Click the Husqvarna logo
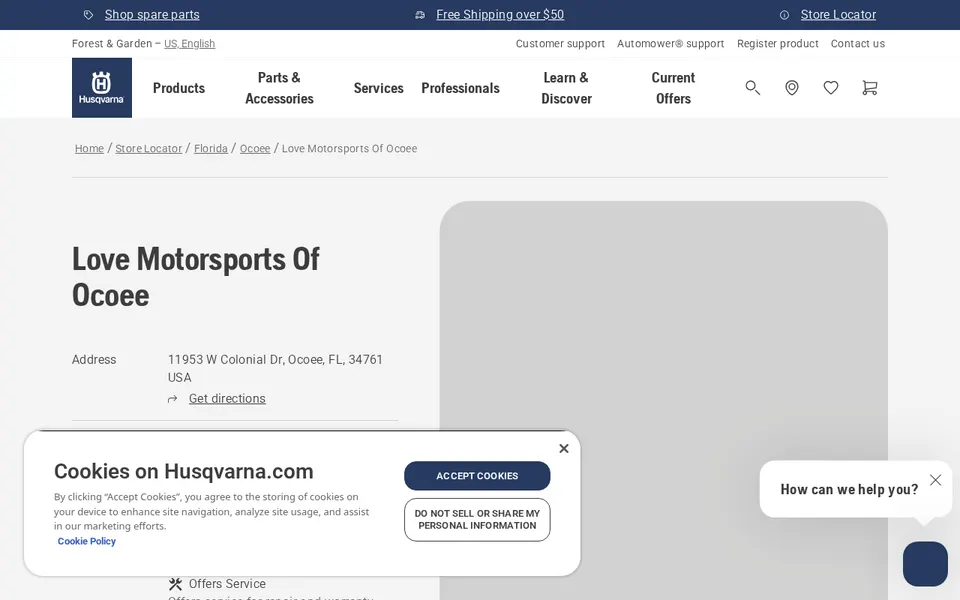Viewport: 960px width, 600px height. pyautogui.click(x=102, y=88)
